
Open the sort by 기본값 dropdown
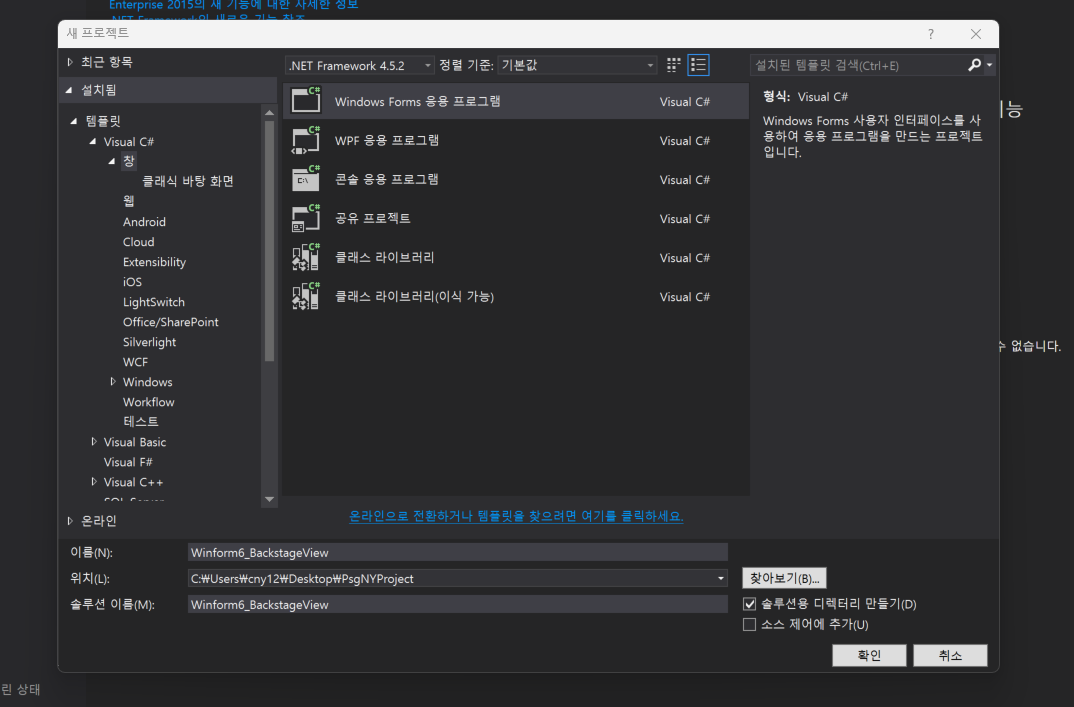click(x=577, y=65)
